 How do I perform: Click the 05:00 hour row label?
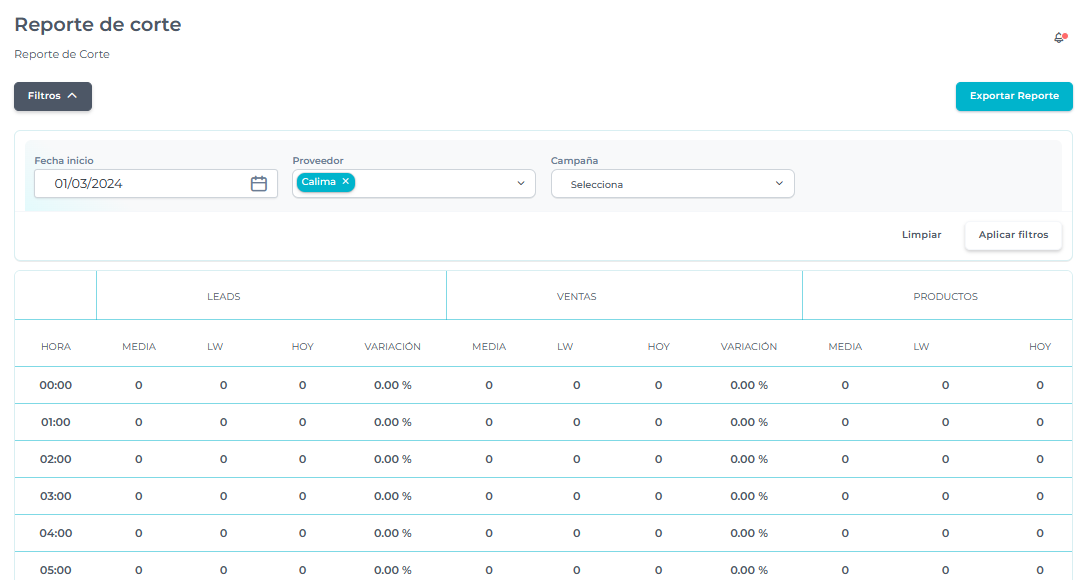[x=56, y=570]
